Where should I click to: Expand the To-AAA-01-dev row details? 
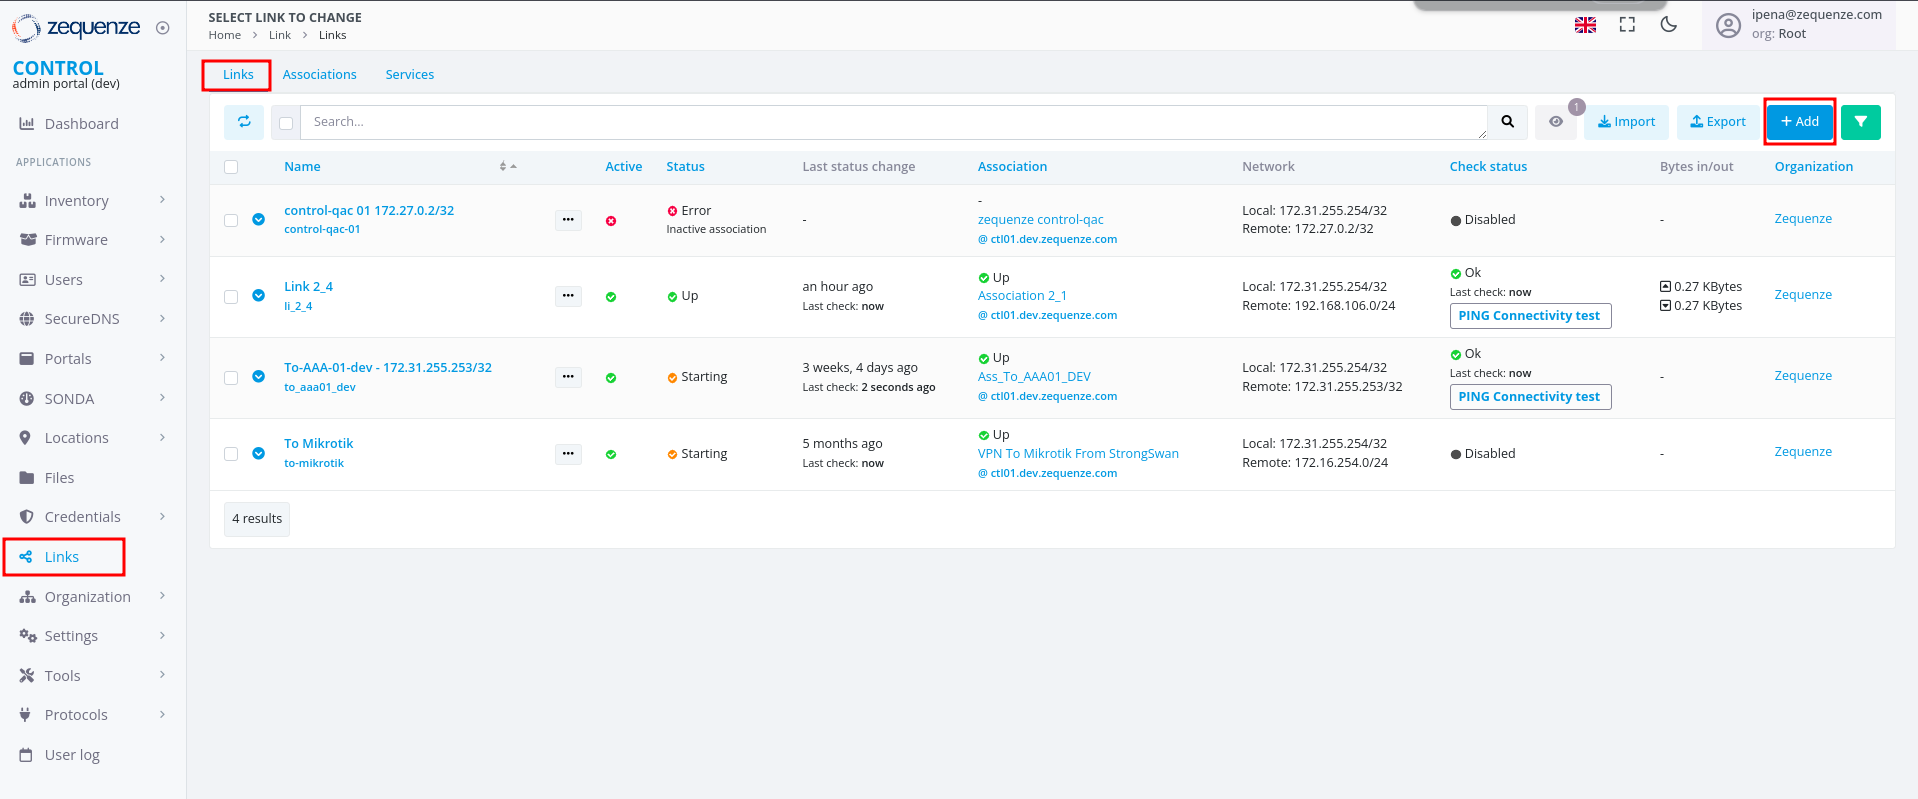259,377
